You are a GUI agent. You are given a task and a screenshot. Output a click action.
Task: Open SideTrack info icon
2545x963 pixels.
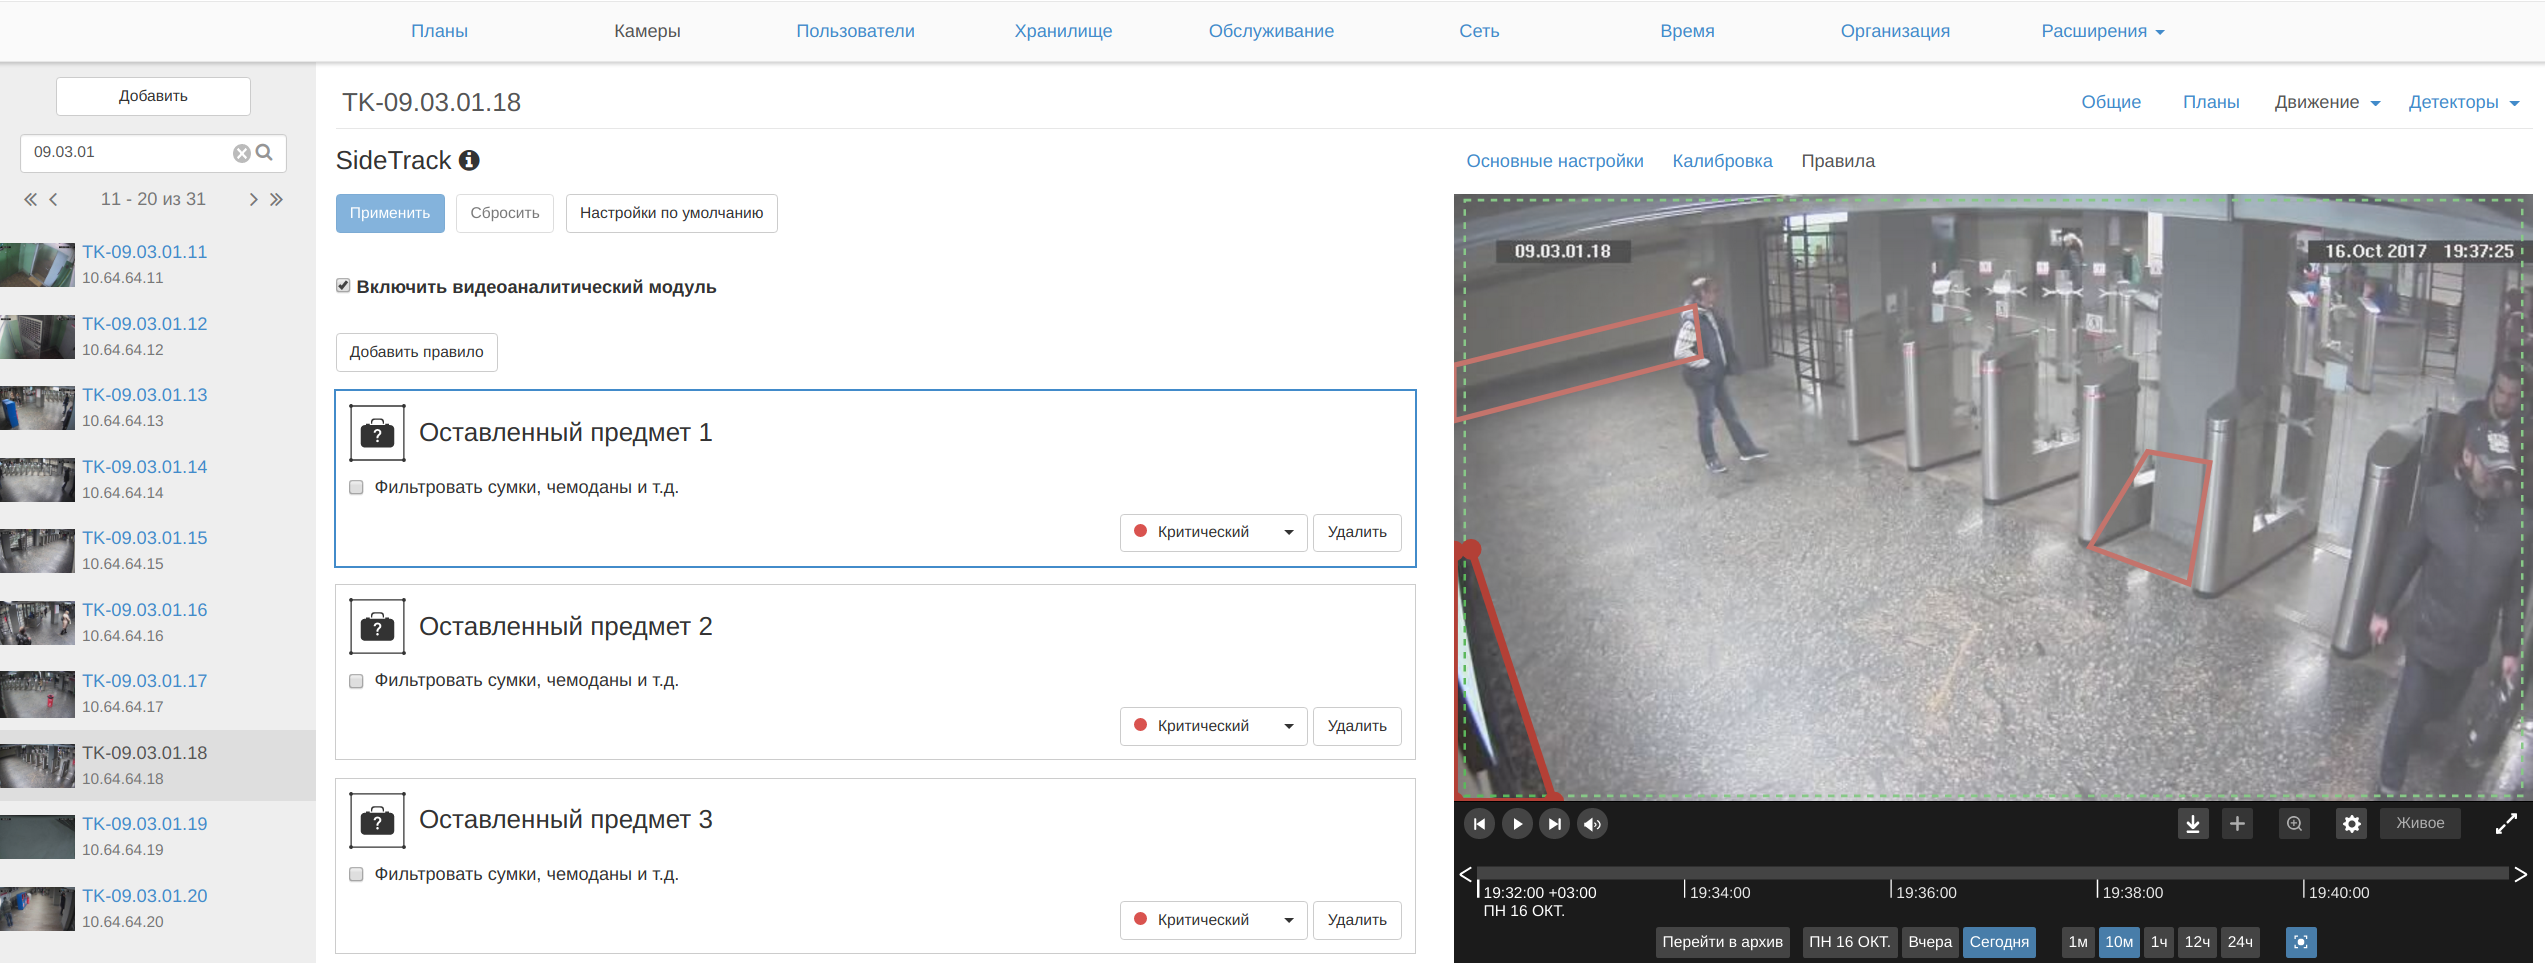(469, 160)
